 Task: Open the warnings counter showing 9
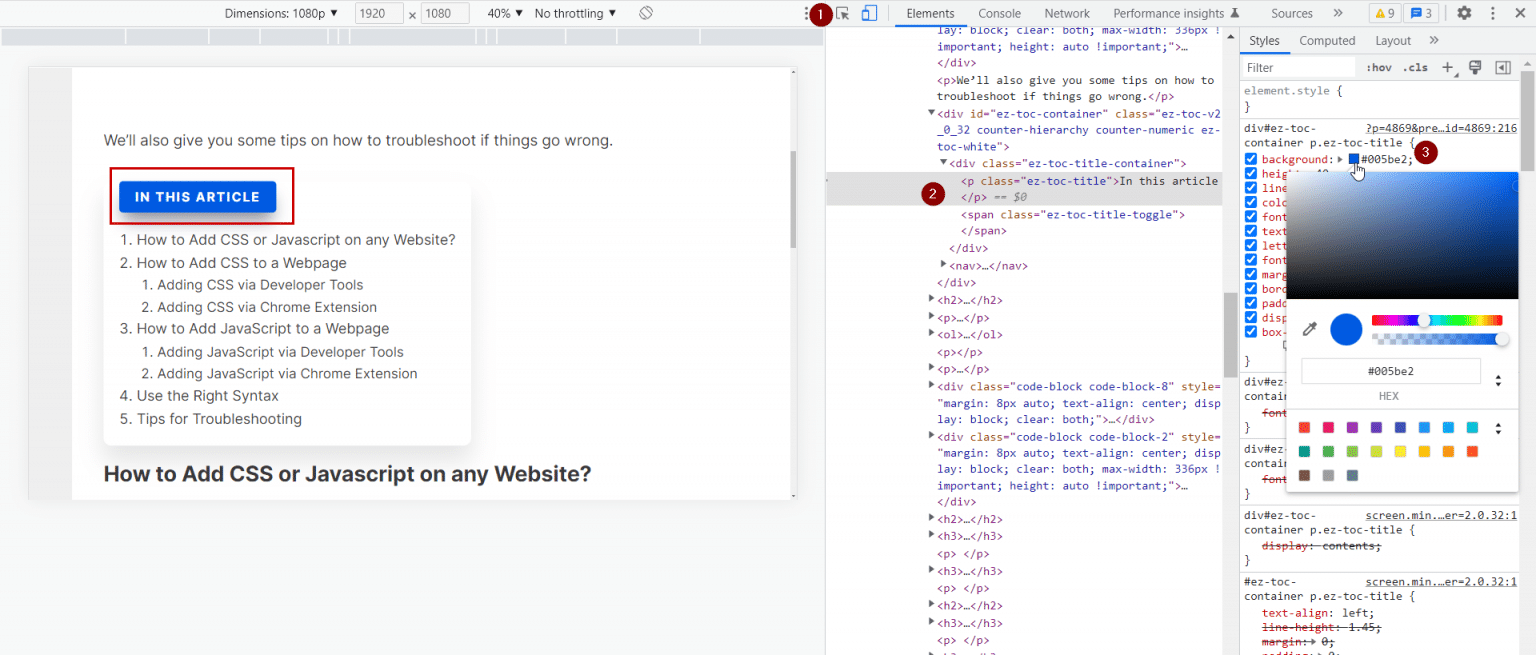click(x=1384, y=13)
